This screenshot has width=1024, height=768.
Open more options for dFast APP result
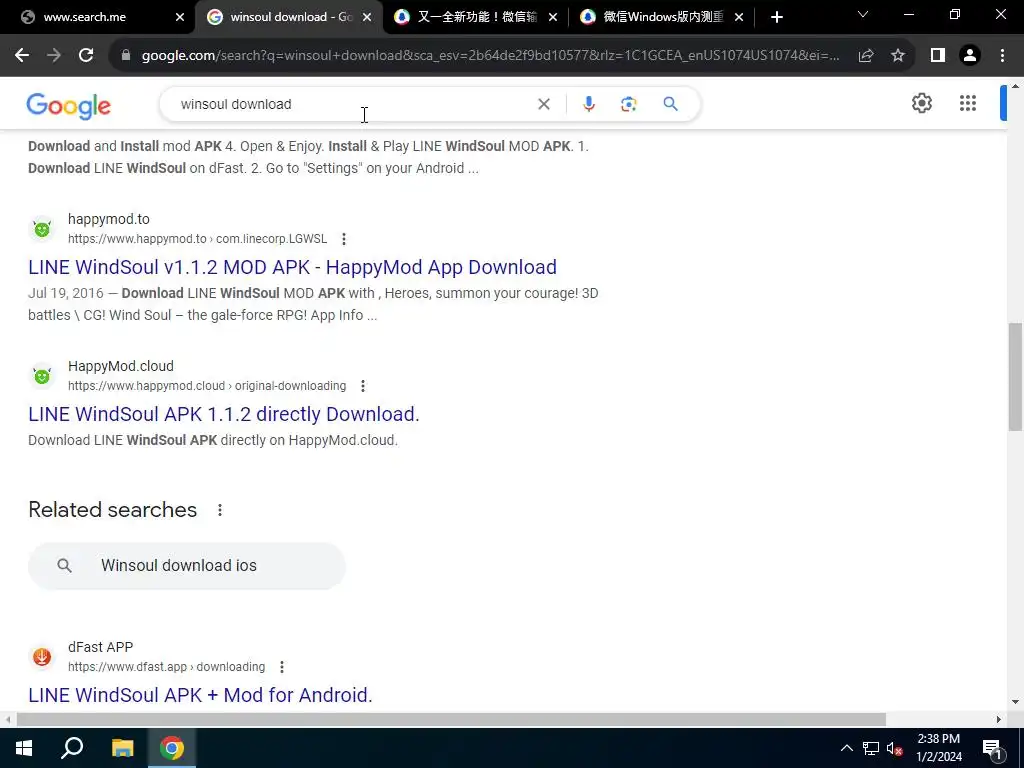pos(281,667)
